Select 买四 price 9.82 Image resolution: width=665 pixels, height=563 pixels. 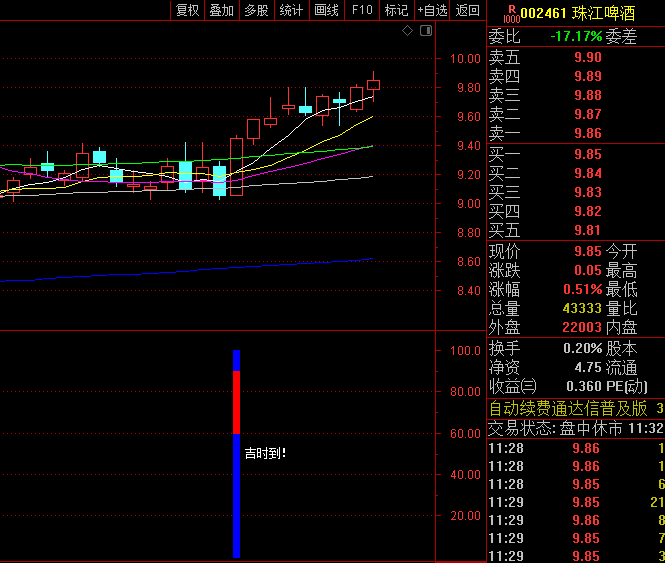588,211
